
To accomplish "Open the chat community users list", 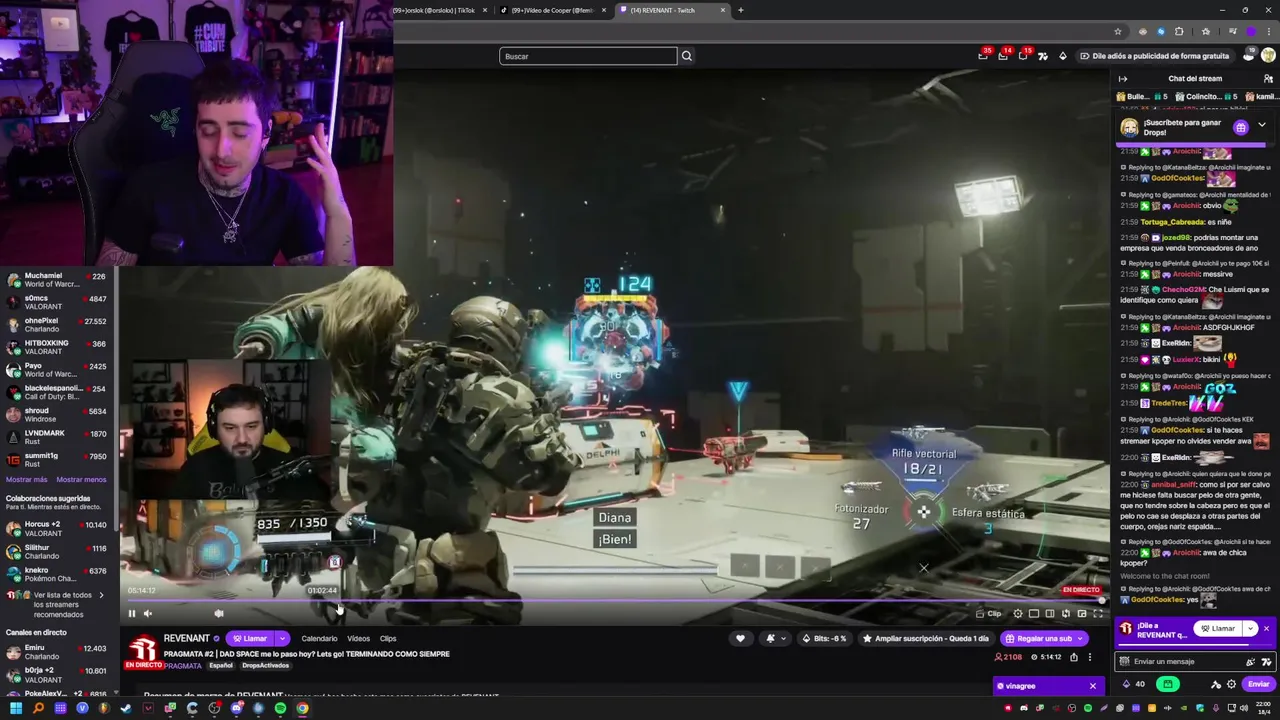I will 1268,79.
